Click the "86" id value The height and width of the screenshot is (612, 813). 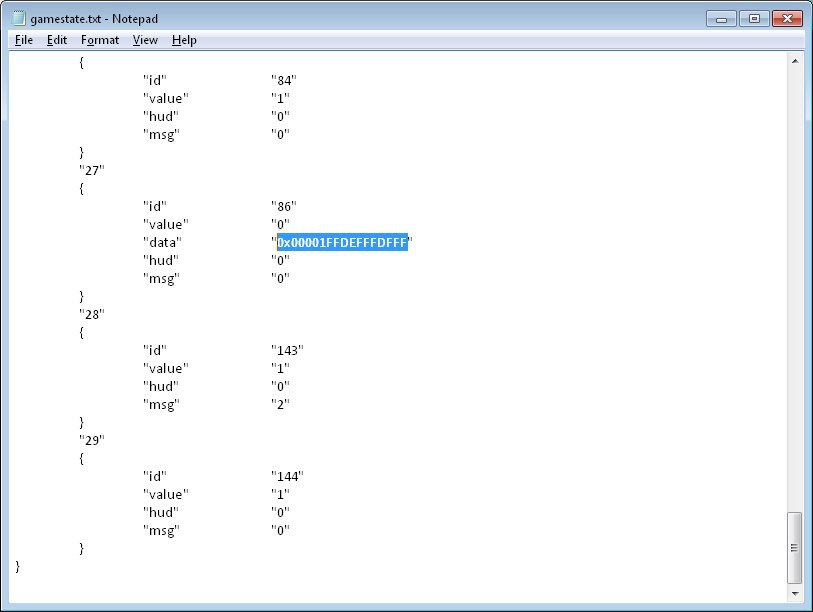(x=284, y=206)
